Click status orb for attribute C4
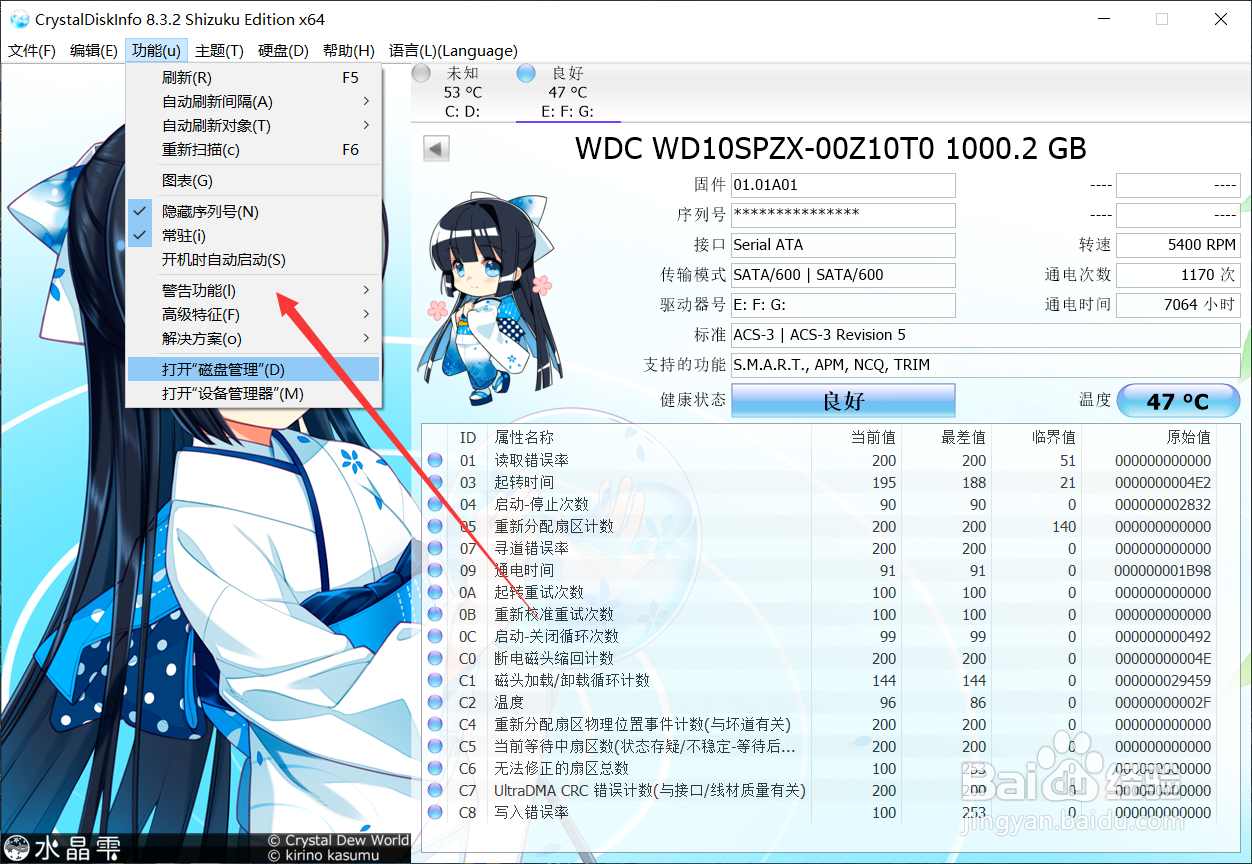Image resolution: width=1252 pixels, height=864 pixels. (435, 725)
